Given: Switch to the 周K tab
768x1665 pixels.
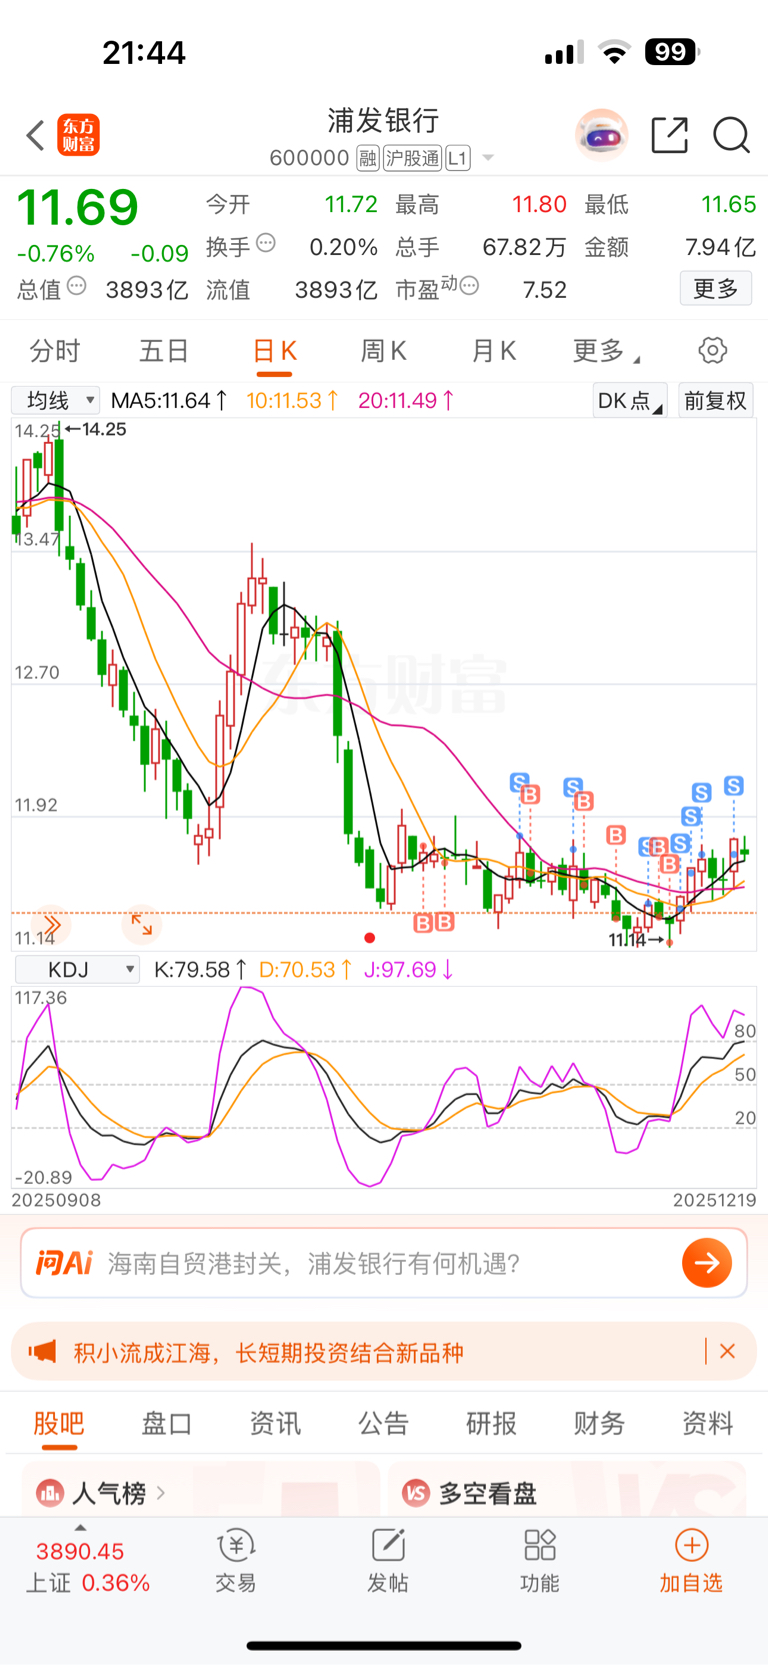Looking at the screenshot, I should click(x=383, y=351).
